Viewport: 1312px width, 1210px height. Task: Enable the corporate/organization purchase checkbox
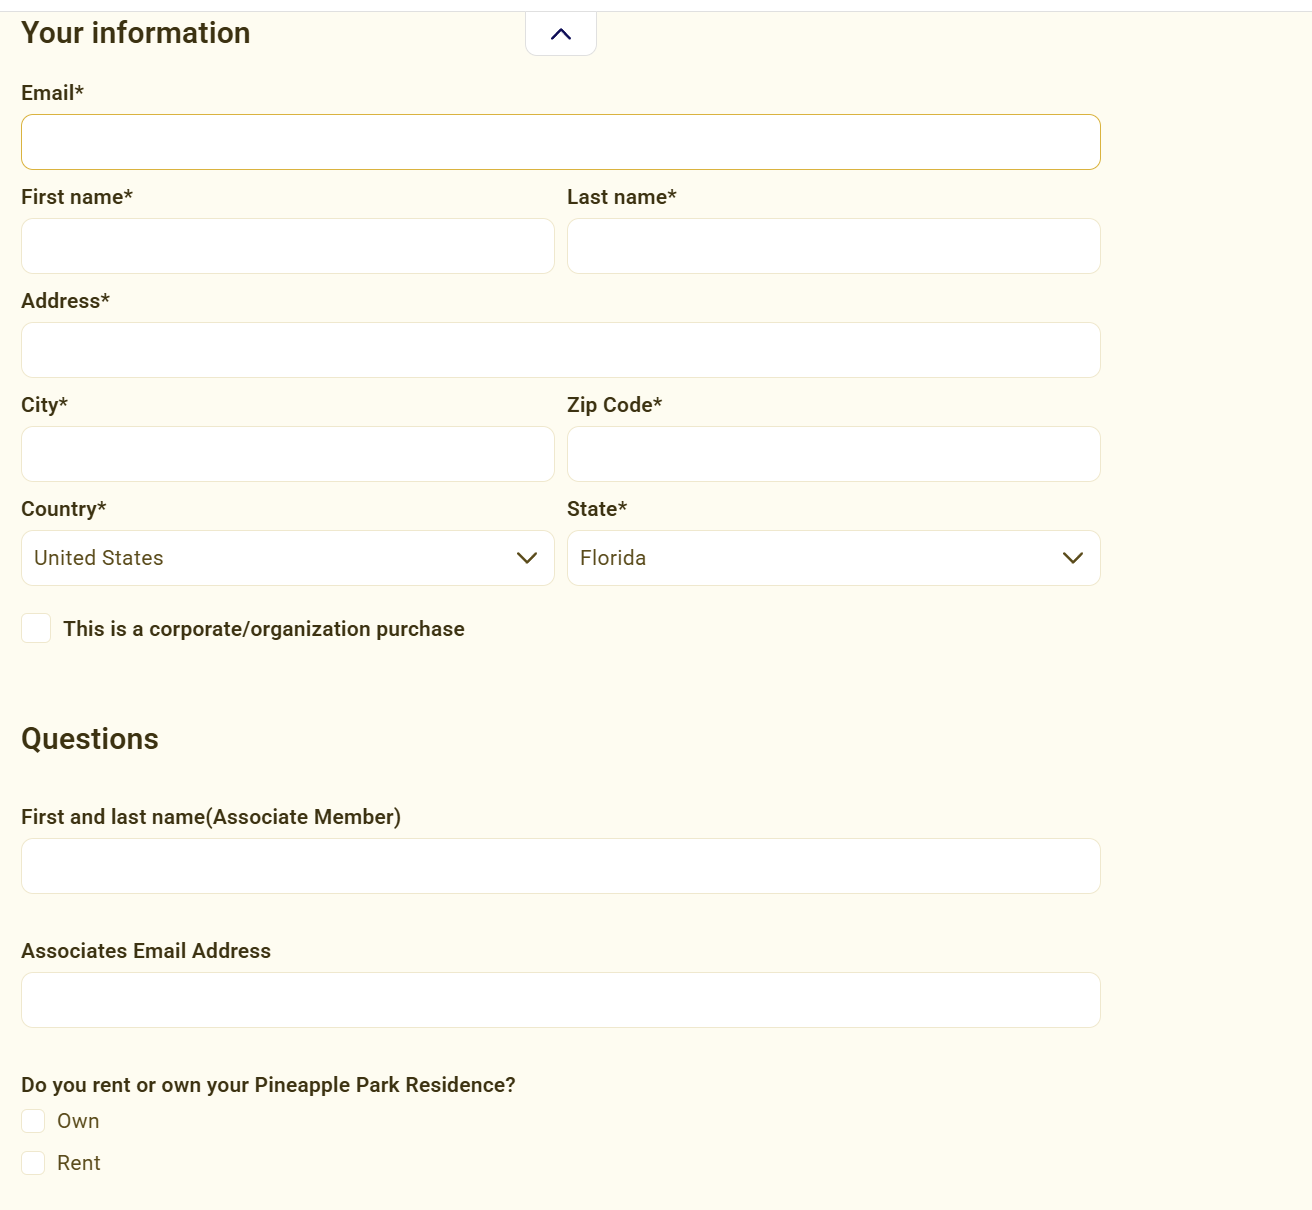(x=36, y=628)
